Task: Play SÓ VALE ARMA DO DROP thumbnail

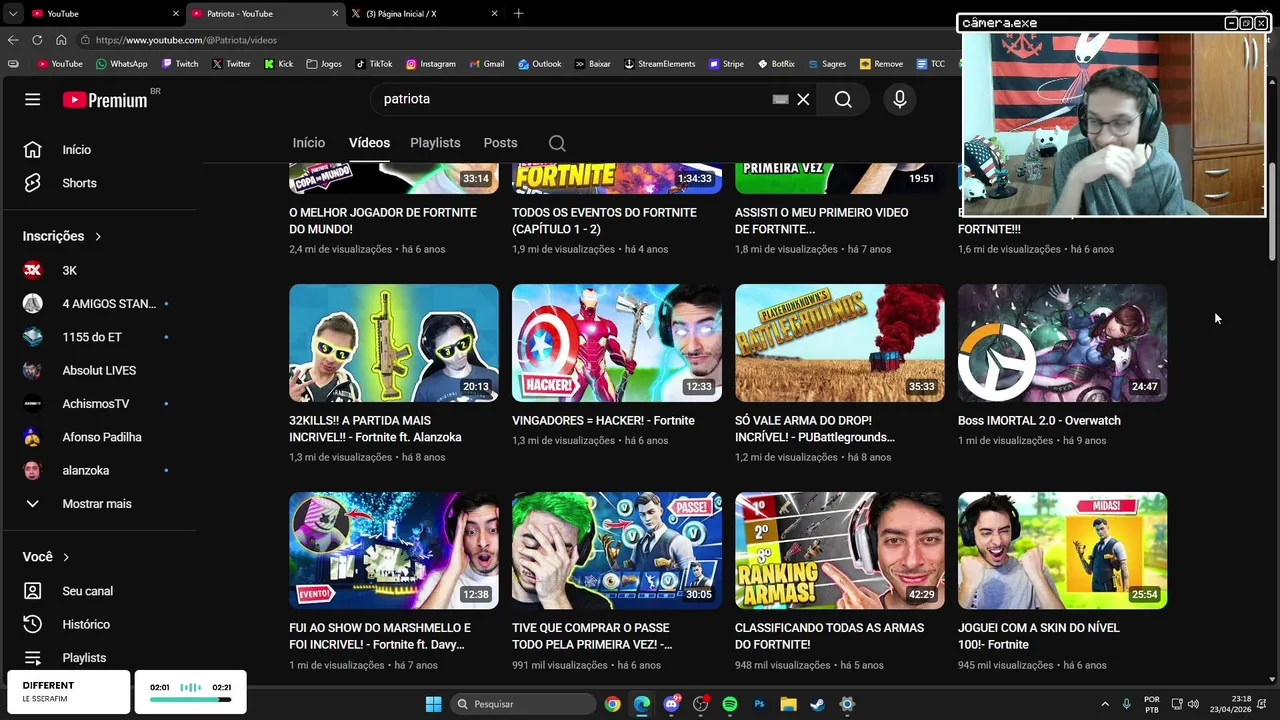Action: click(840, 343)
